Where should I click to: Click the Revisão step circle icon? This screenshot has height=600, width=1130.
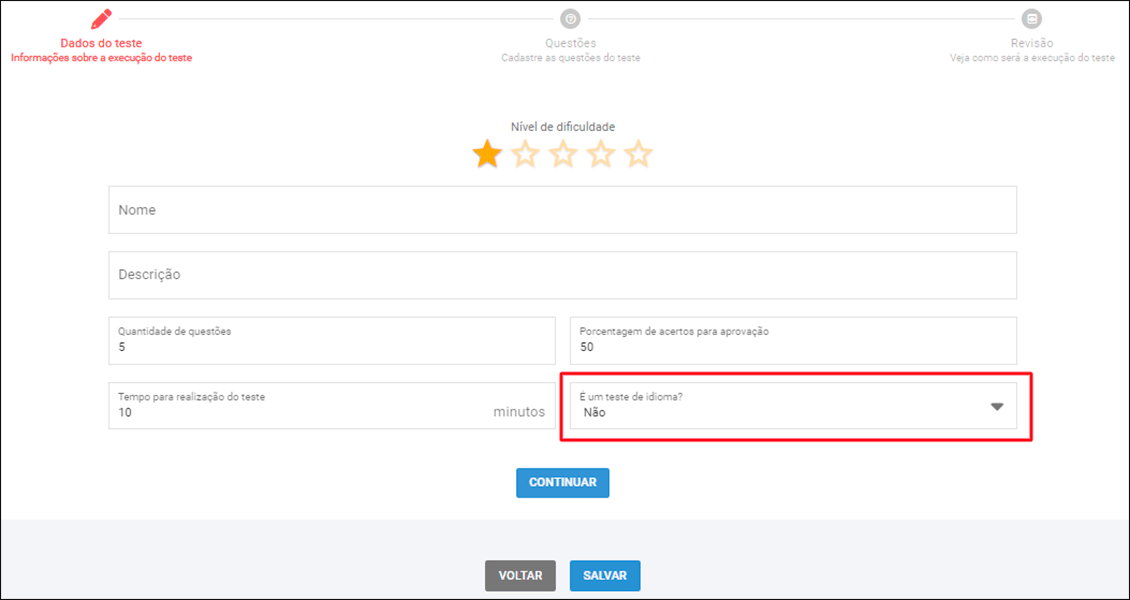click(x=1032, y=19)
